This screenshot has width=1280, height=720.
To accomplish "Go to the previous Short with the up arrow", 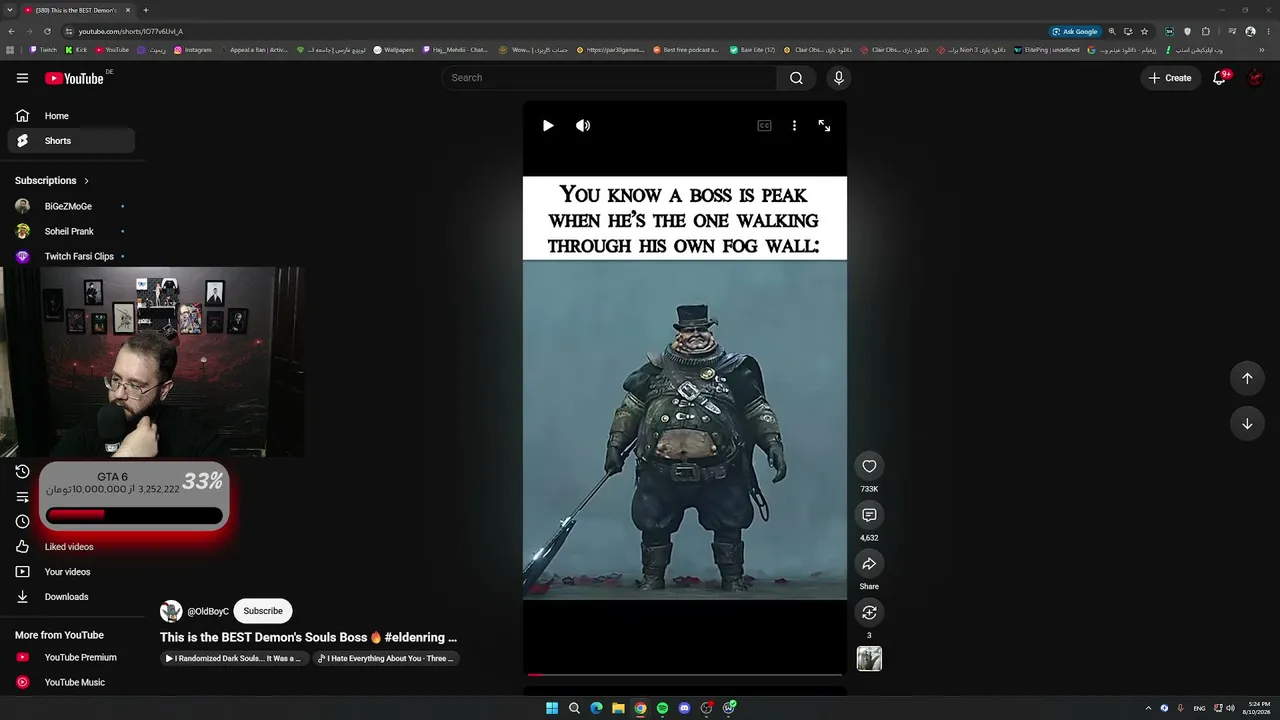I will tap(1247, 378).
